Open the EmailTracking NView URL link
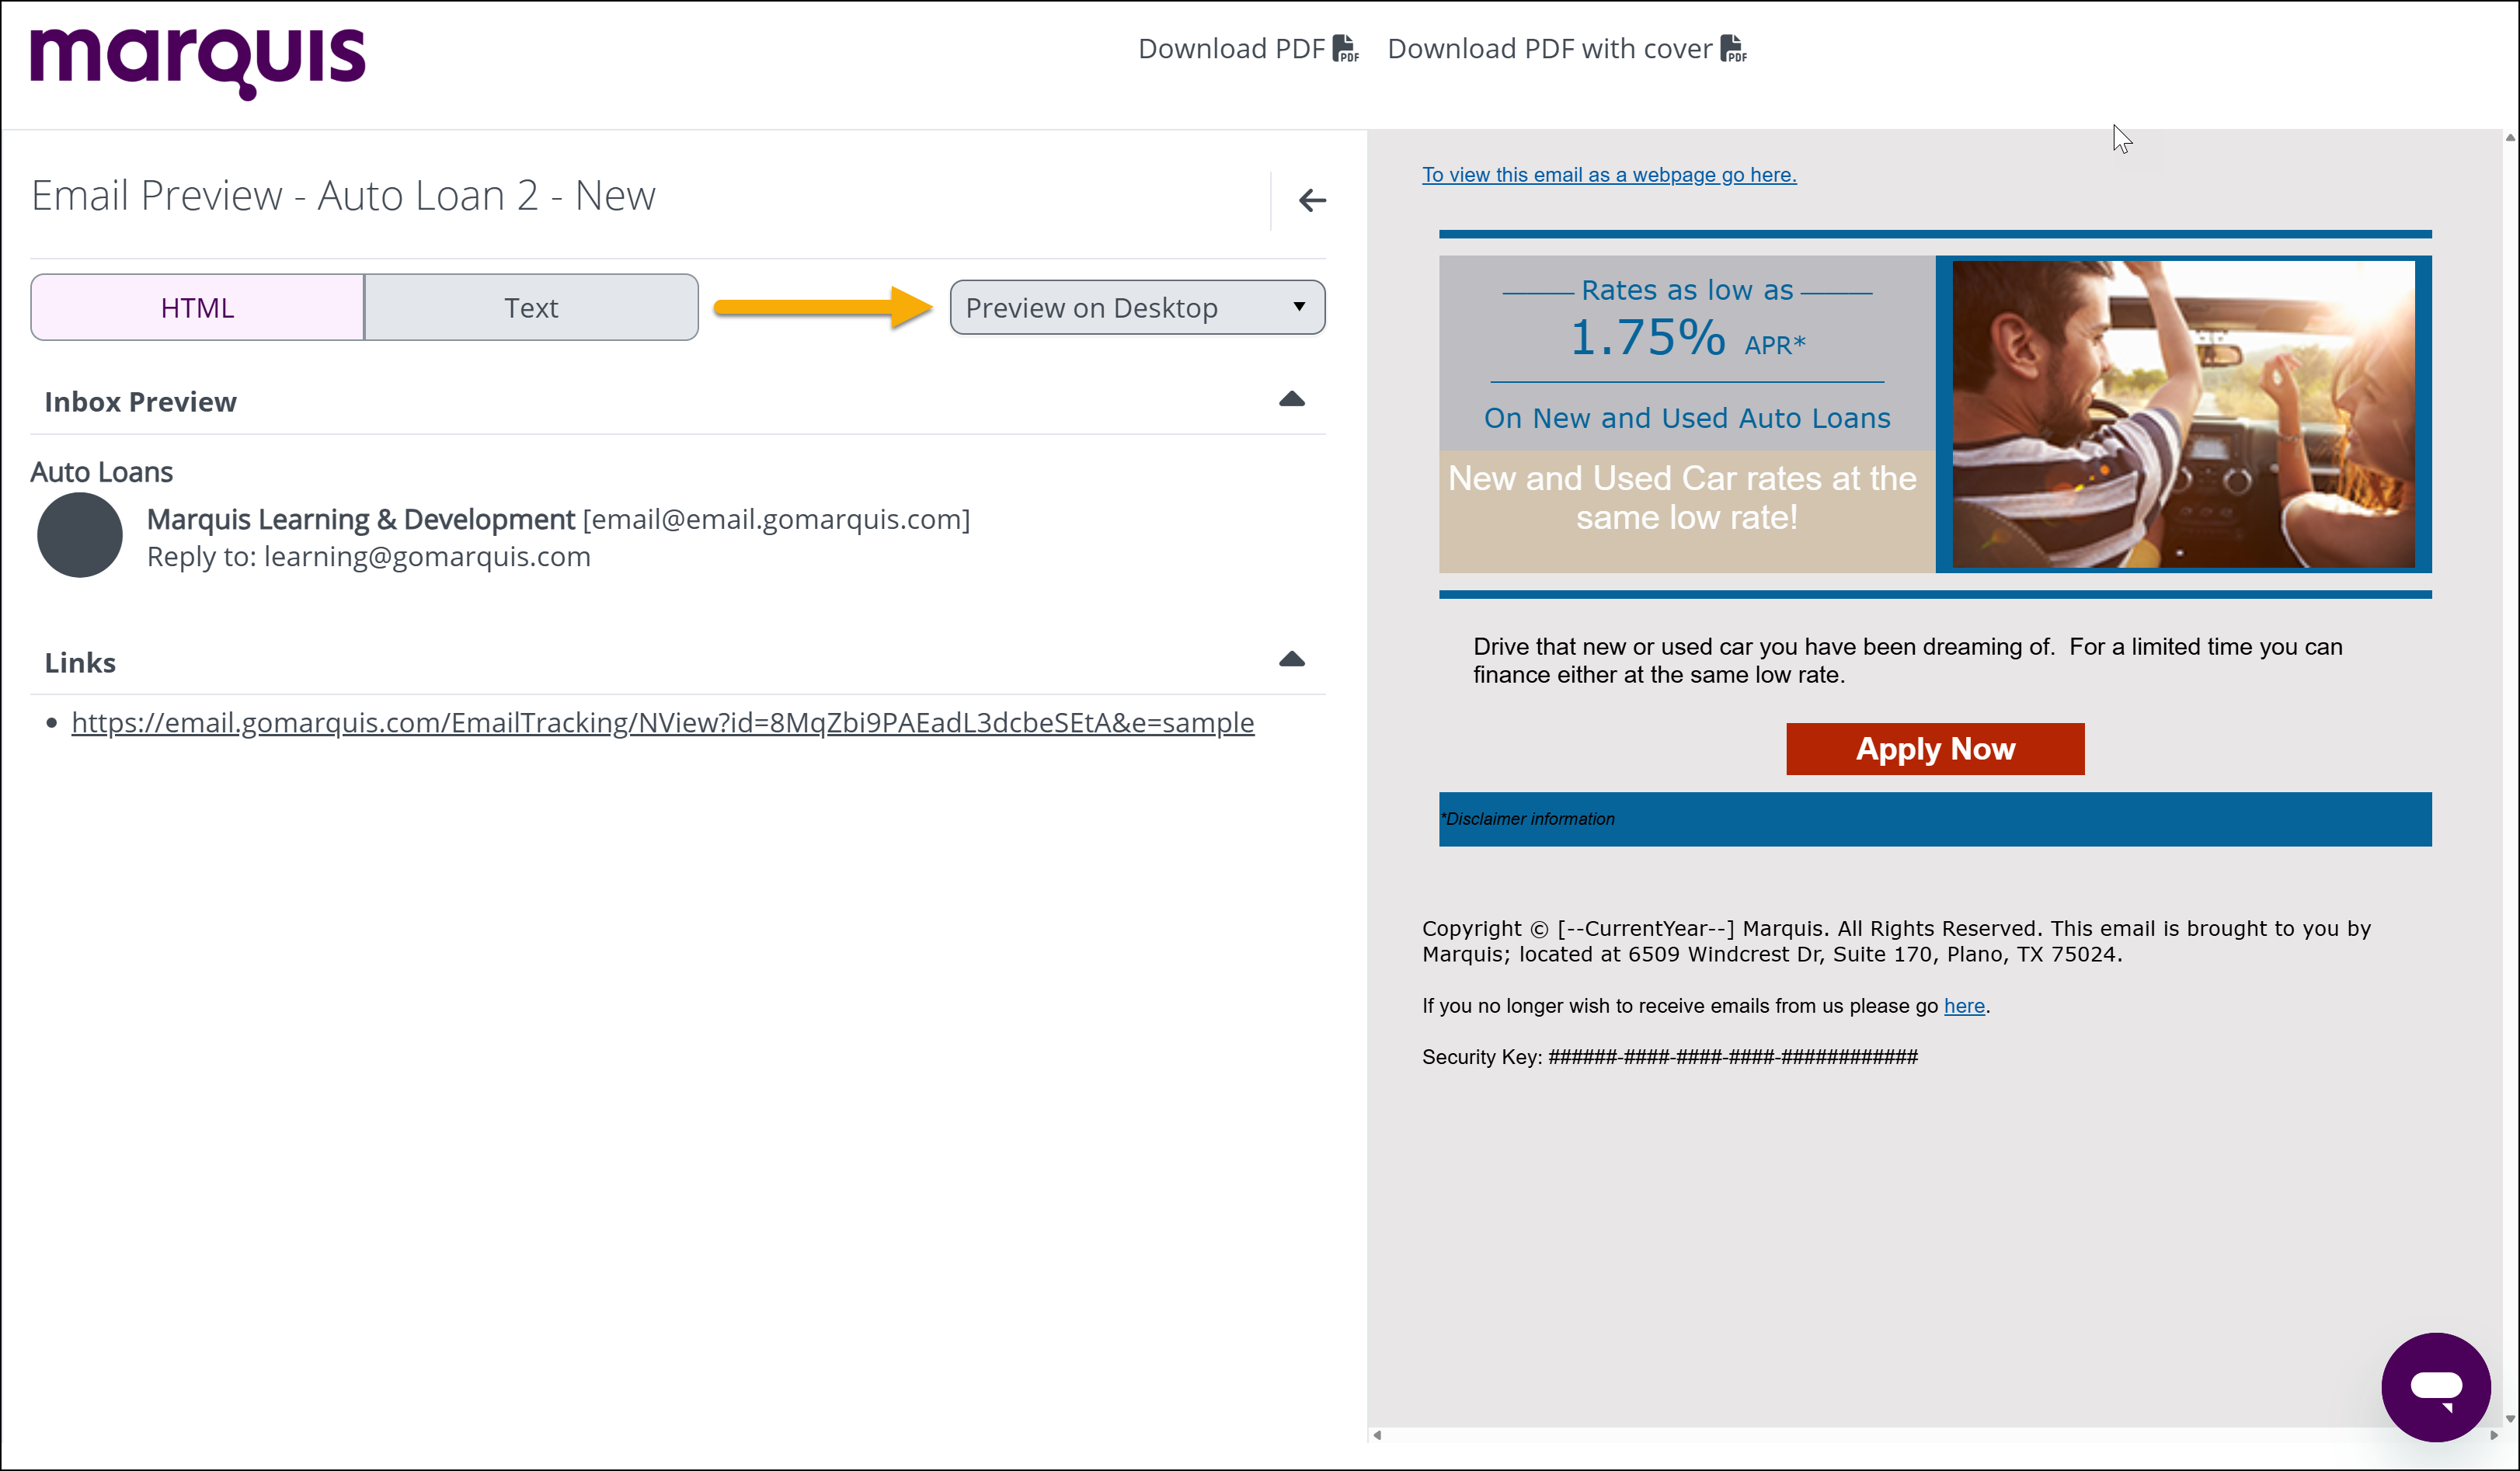The width and height of the screenshot is (2520, 1471). (662, 723)
